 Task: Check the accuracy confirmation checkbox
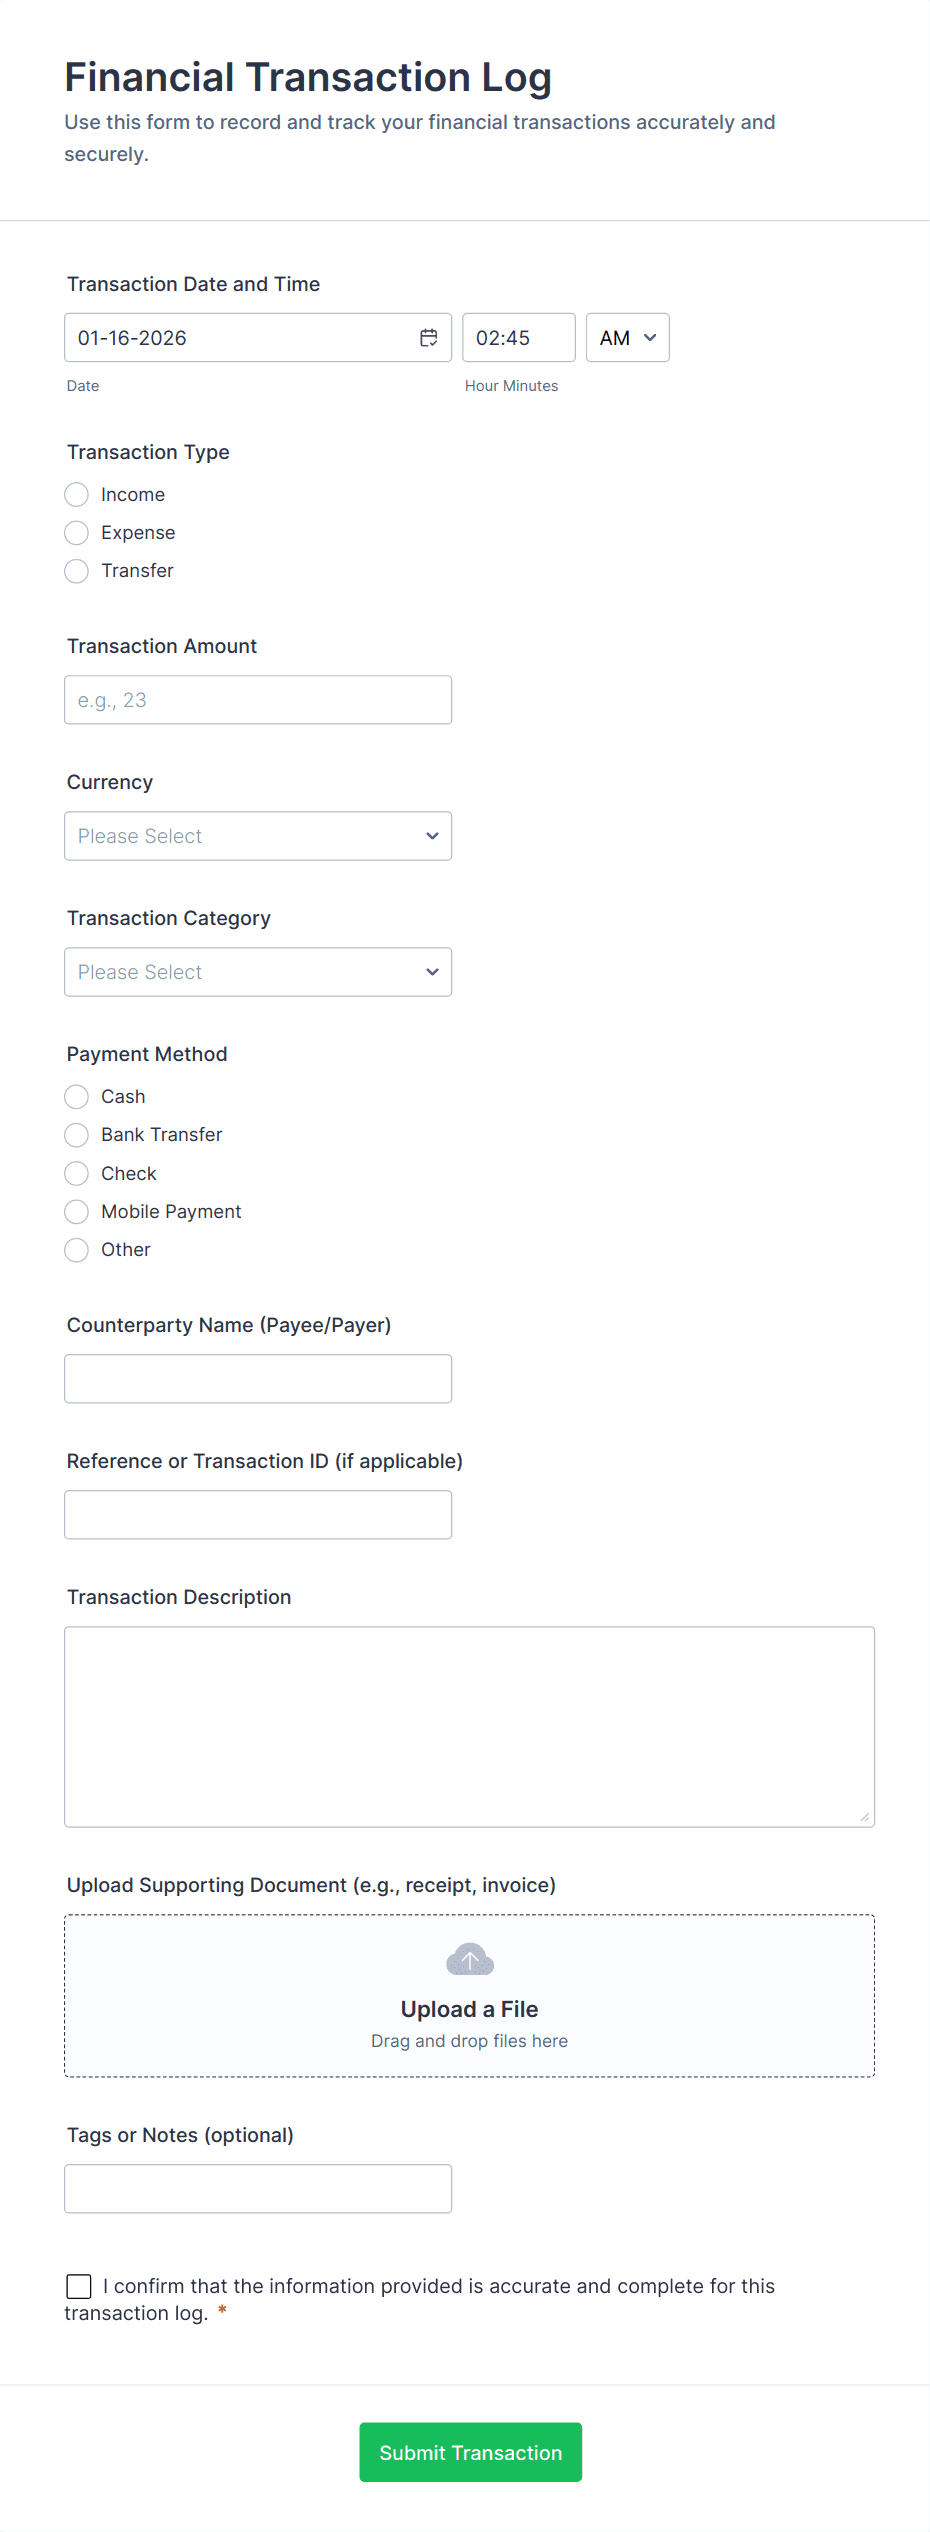tap(79, 2285)
